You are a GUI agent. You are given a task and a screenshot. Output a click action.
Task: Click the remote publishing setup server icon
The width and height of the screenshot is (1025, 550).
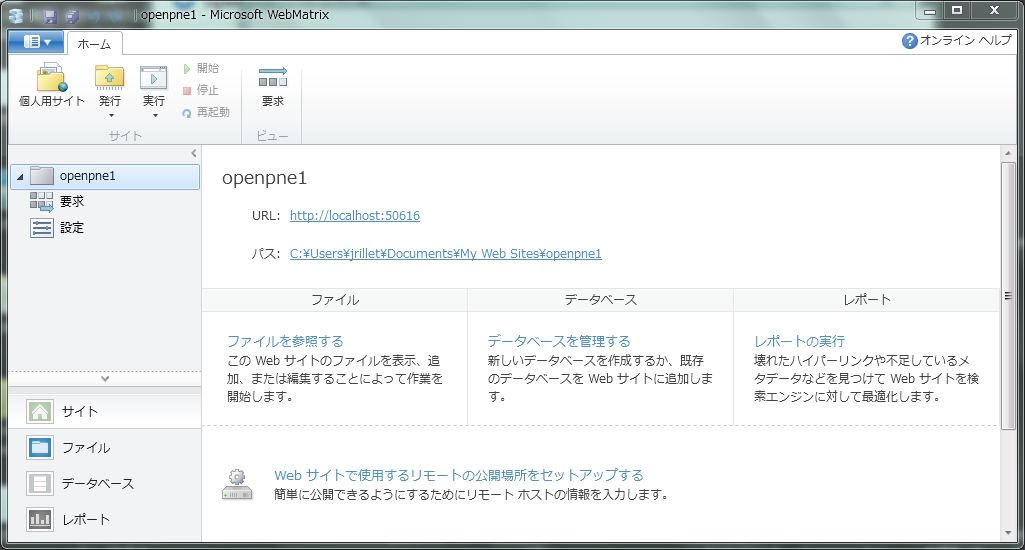[237, 485]
